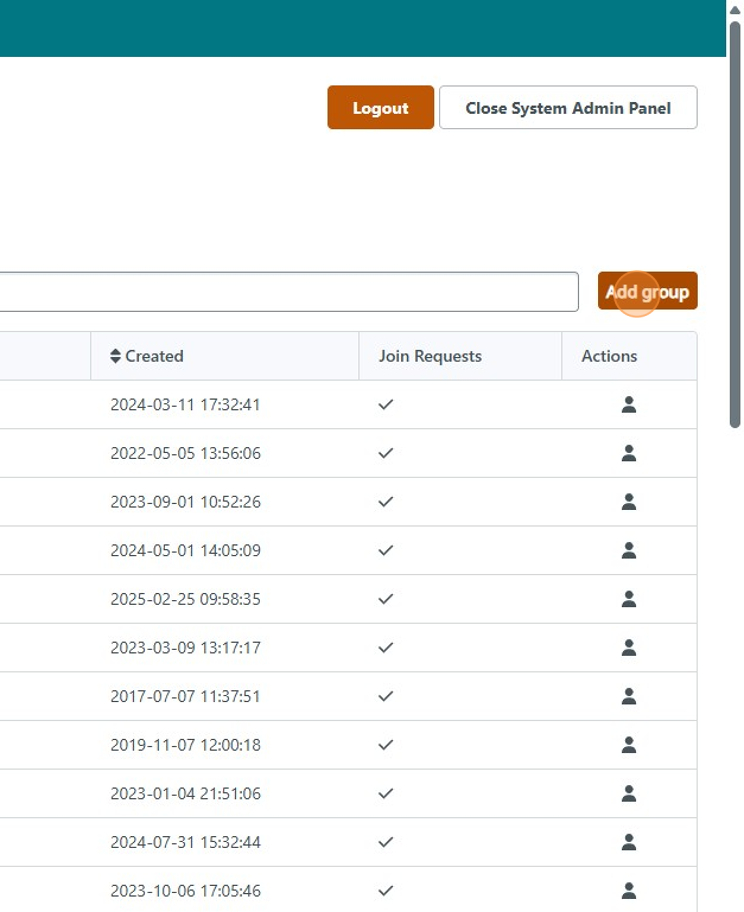Open members icon for group created 2022-05-05 13:56:06
This screenshot has width=744, height=912.
point(629,453)
